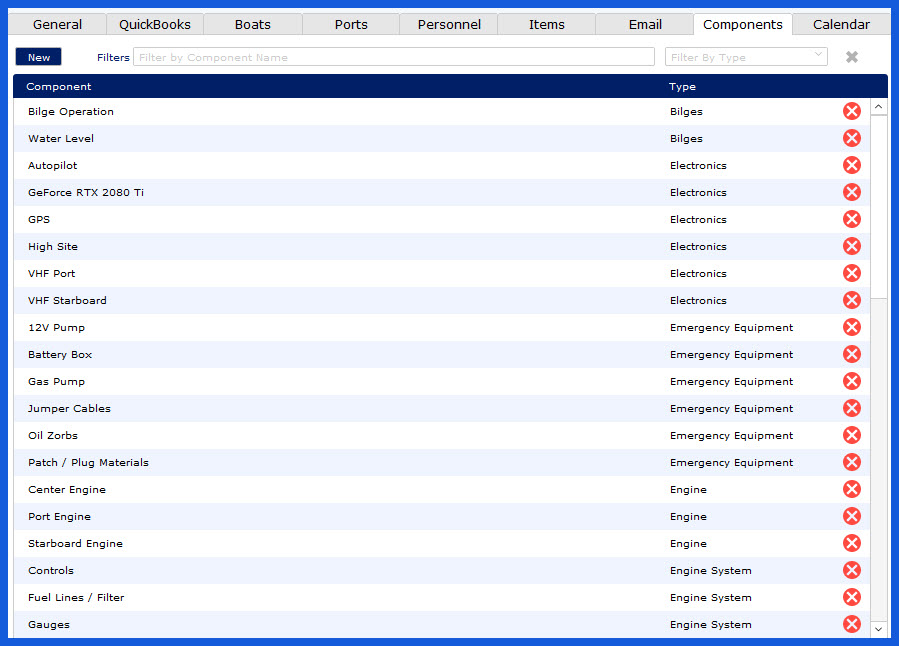
Task: Delete the Gauges component
Action: pos(852,624)
